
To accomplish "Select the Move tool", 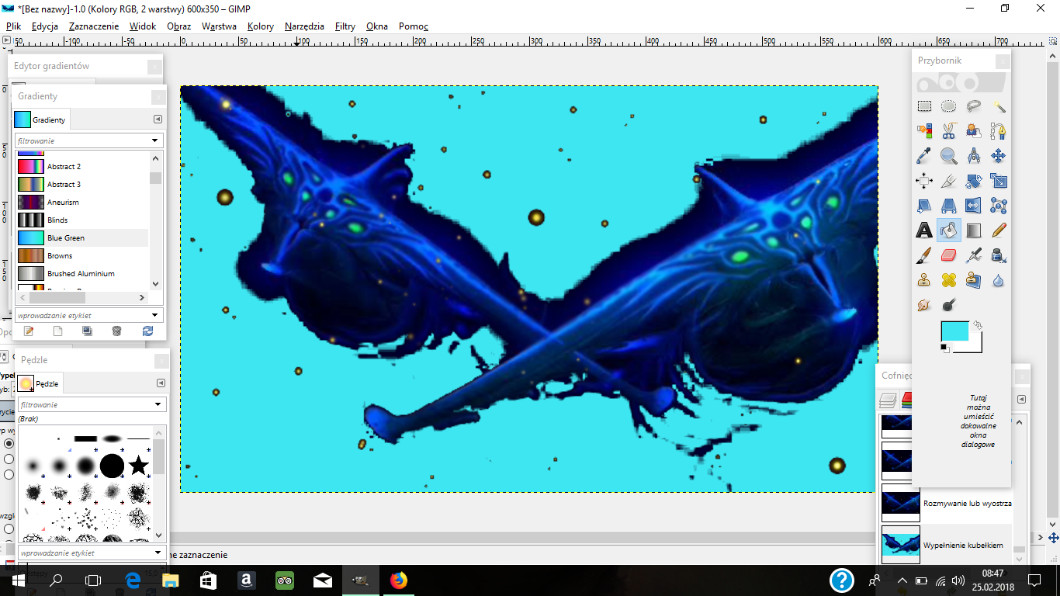I will click(x=998, y=156).
